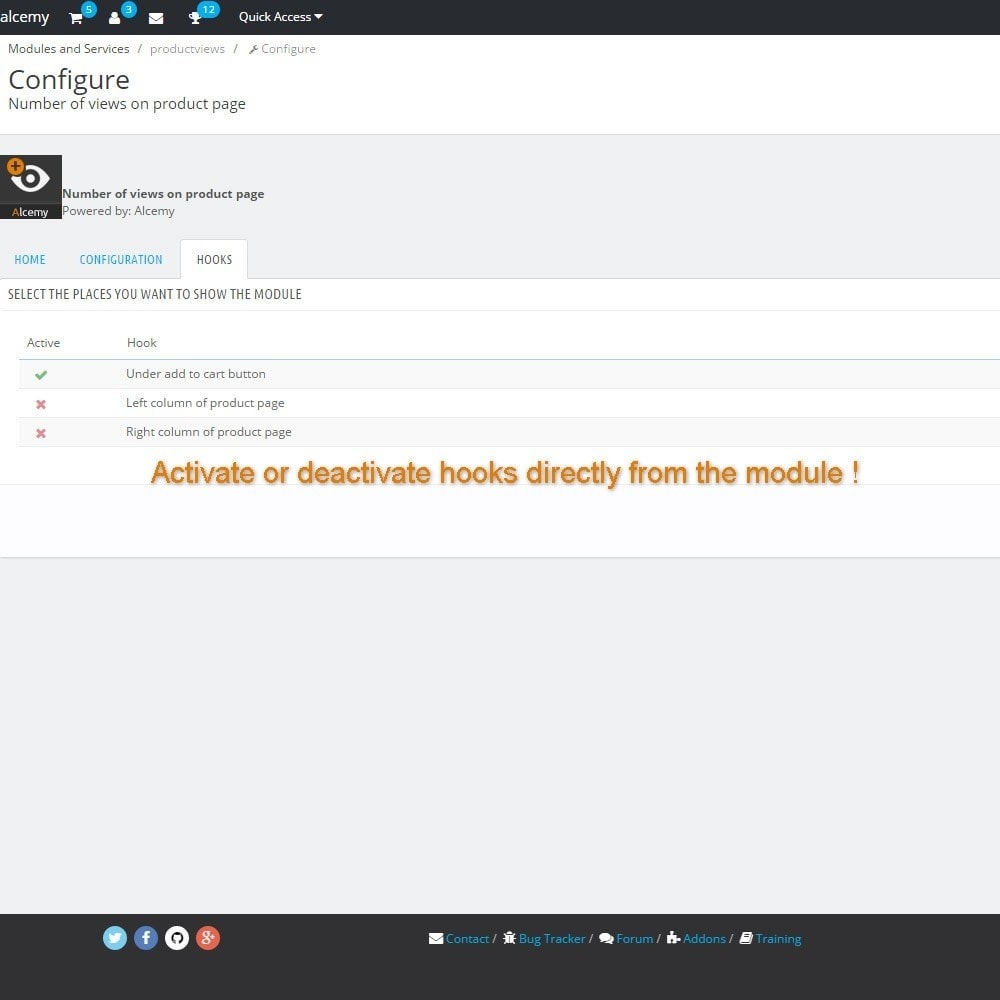1000x1000 pixels.
Task: Open the Forum footer link
Action: coord(626,939)
